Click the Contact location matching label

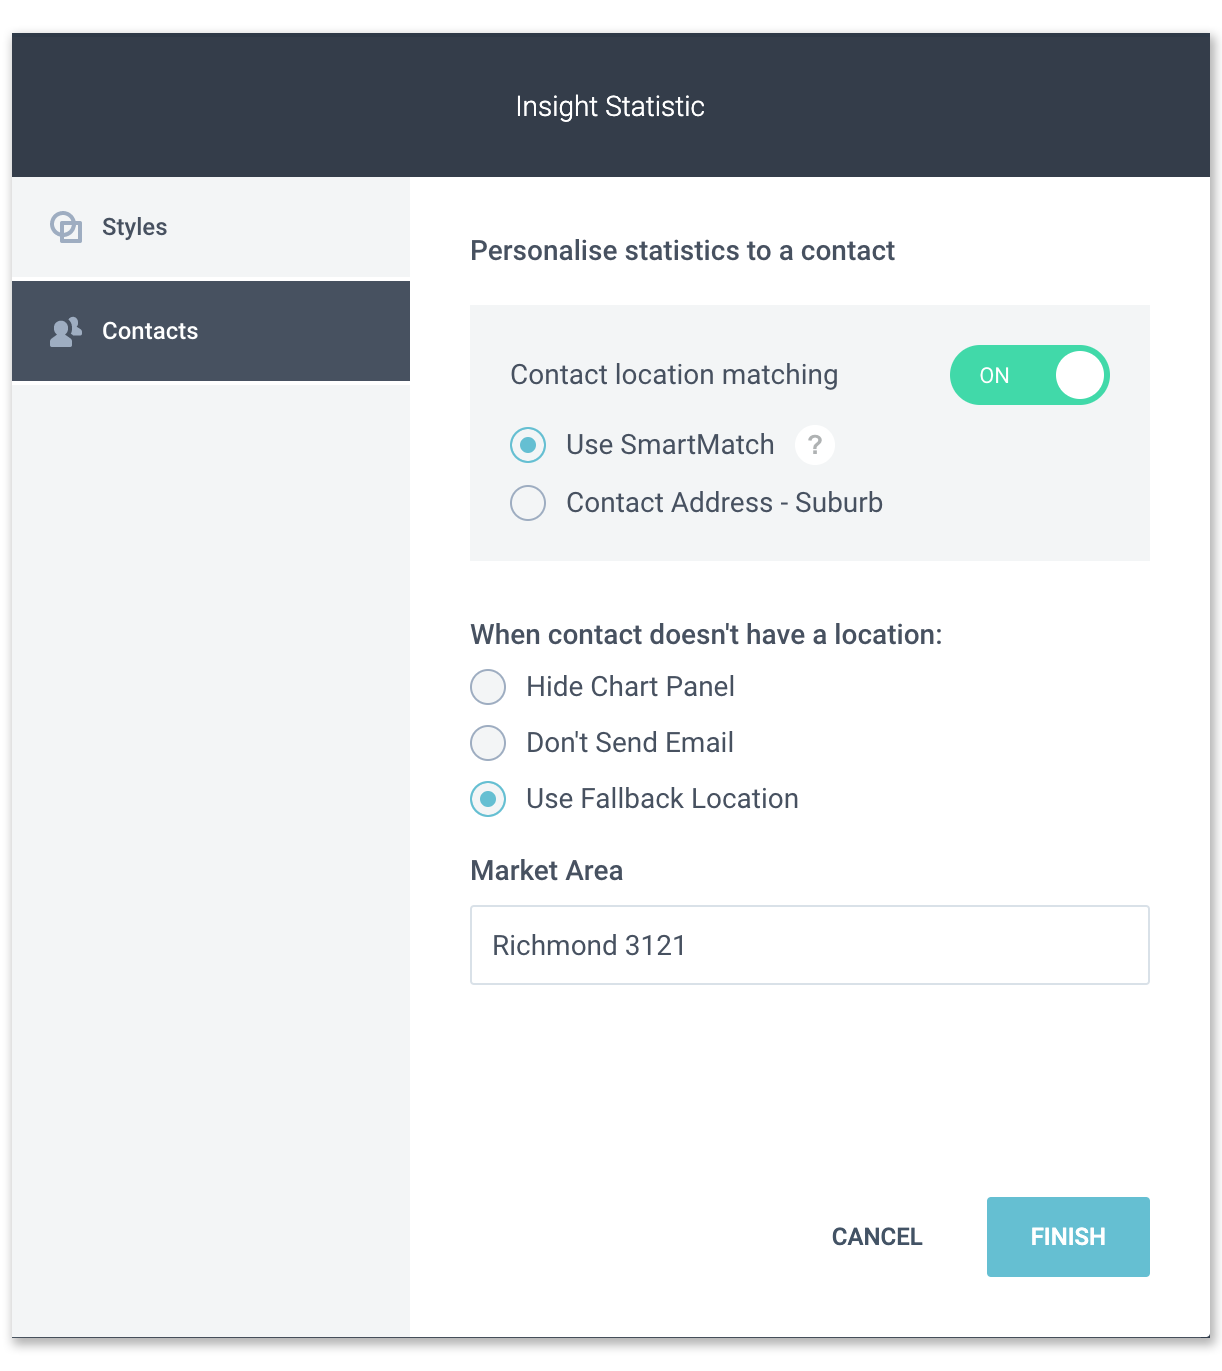[x=674, y=375]
